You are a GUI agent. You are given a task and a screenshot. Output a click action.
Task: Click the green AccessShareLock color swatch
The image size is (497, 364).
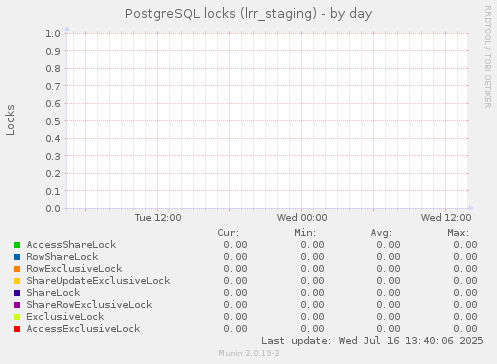point(17,245)
